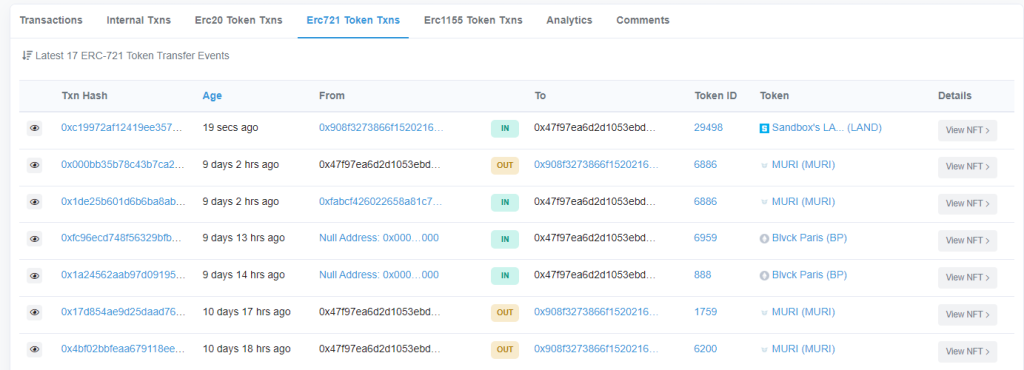Open transaction hash 0xc19972af12419ee357
Image resolution: width=1024 pixels, height=370 pixels.
tap(121, 128)
